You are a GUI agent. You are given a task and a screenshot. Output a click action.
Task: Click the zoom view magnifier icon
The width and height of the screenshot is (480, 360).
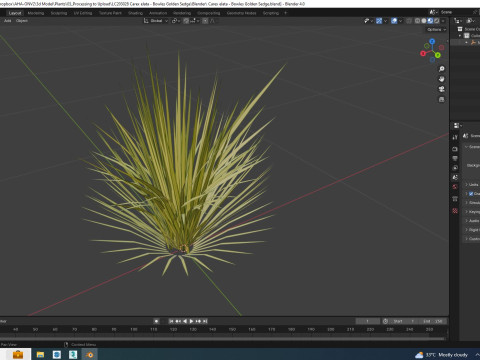tap(442, 69)
